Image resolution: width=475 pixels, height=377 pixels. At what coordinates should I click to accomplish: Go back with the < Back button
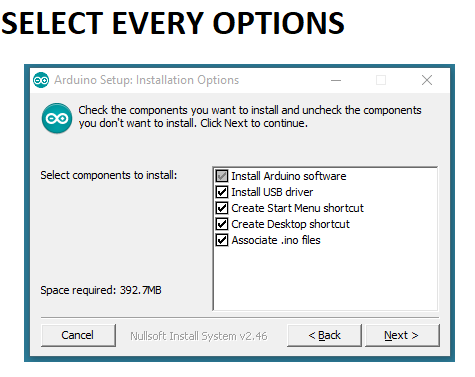coord(324,335)
